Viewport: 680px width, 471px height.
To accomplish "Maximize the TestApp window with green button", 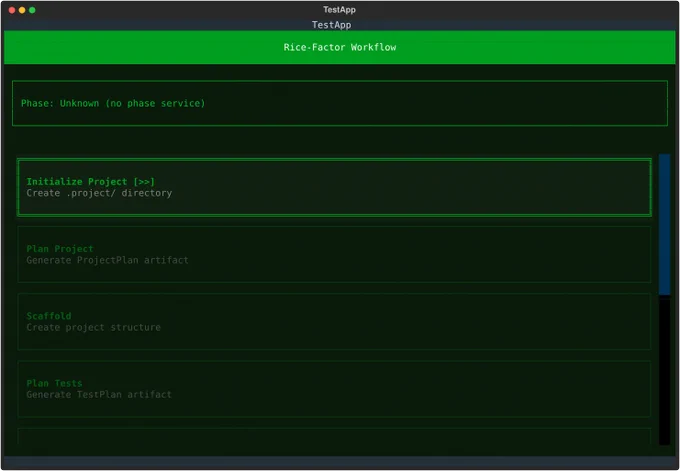I will pyautogui.click(x=32, y=10).
